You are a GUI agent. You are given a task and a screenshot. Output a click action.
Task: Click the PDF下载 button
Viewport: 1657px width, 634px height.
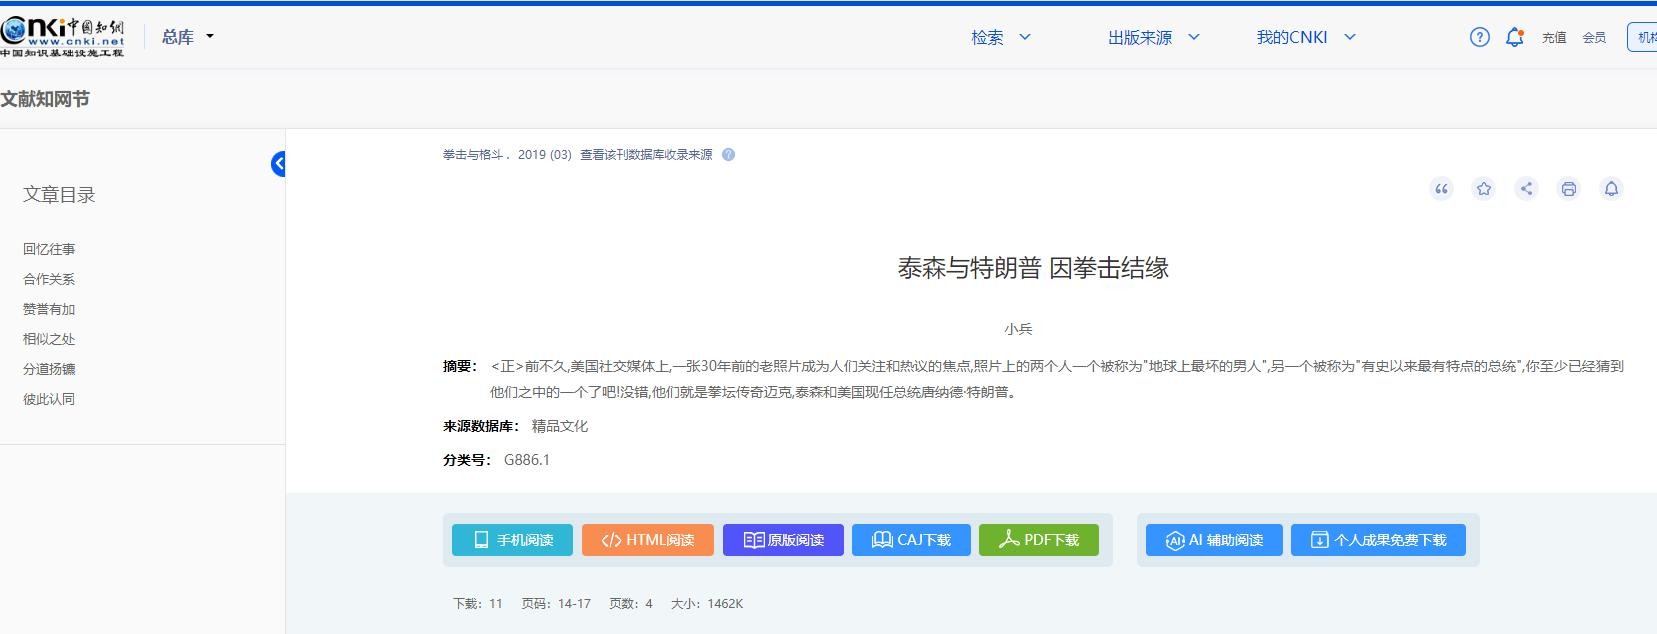click(1038, 540)
